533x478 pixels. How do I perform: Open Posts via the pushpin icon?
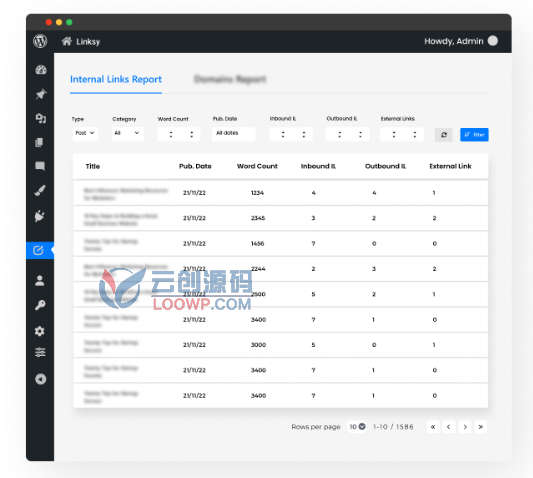pyautogui.click(x=41, y=94)
